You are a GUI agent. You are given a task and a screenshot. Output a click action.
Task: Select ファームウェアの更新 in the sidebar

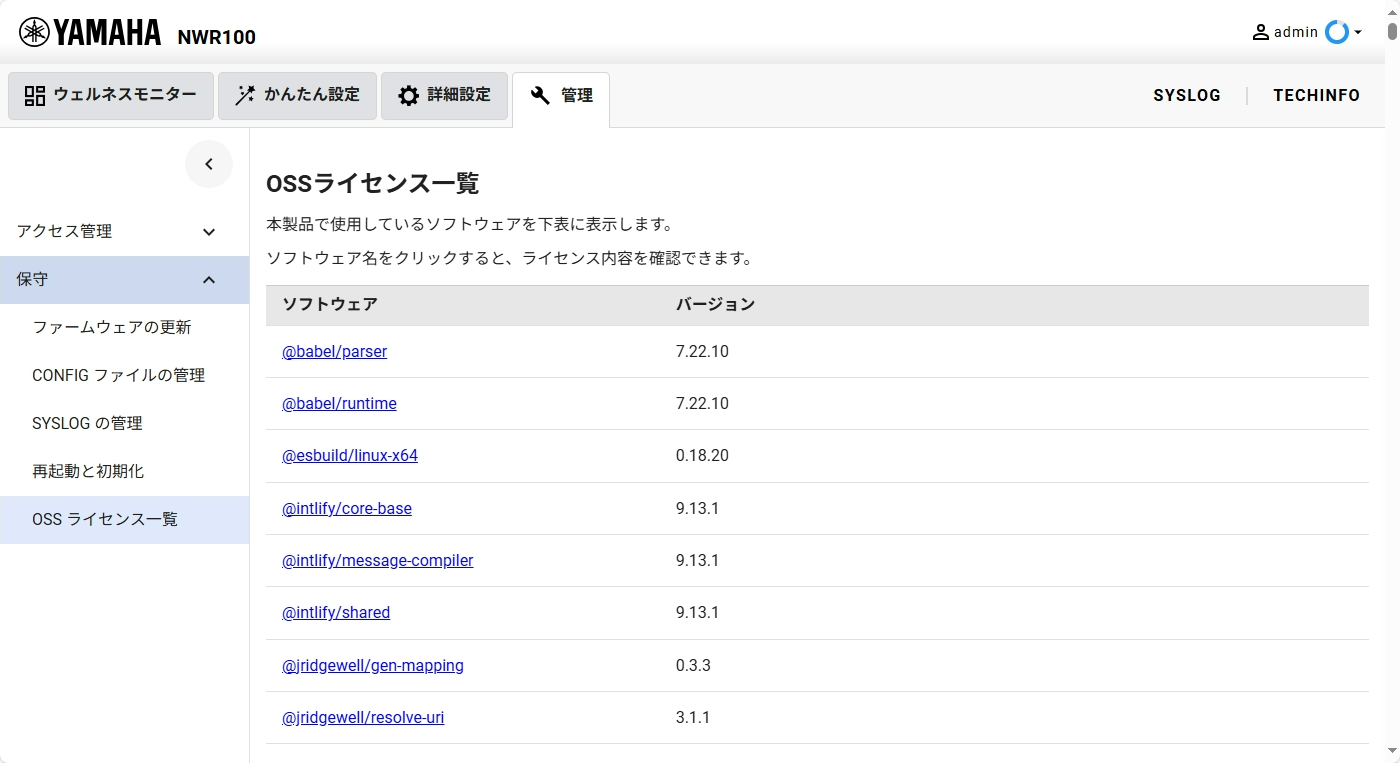(112, 328)
